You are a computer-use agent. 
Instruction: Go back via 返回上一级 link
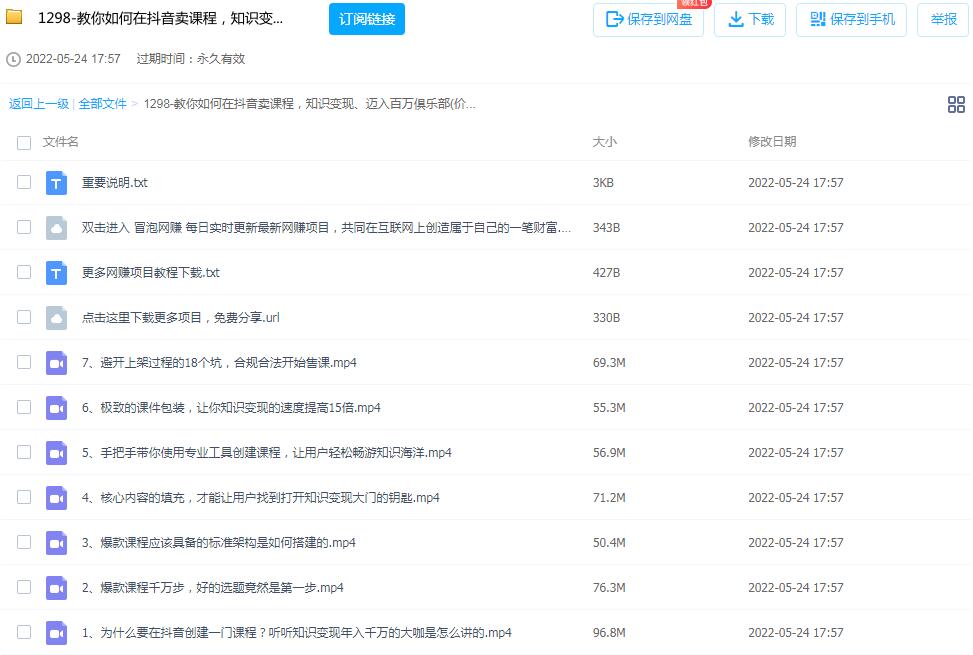pos(38,104)
